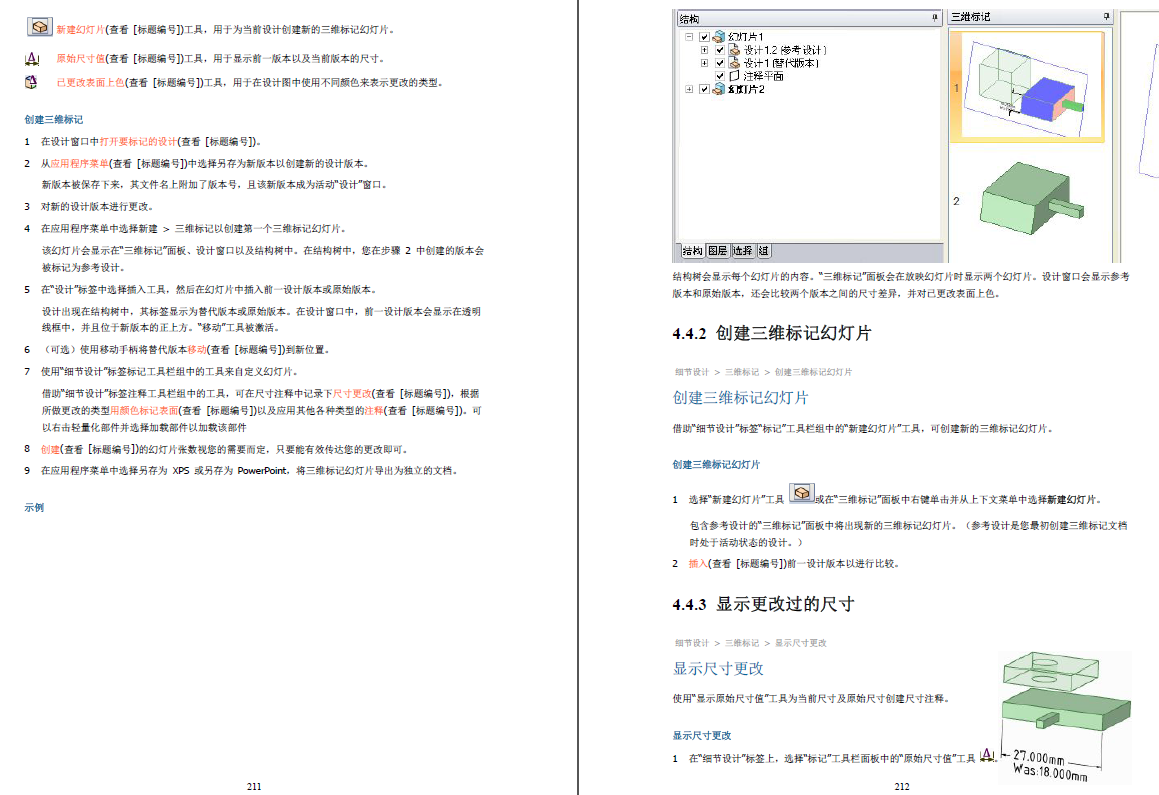Click the Original Dimension Values (原始尺寸值) icon
The image size is (1159, 795).
pos(32,58)
